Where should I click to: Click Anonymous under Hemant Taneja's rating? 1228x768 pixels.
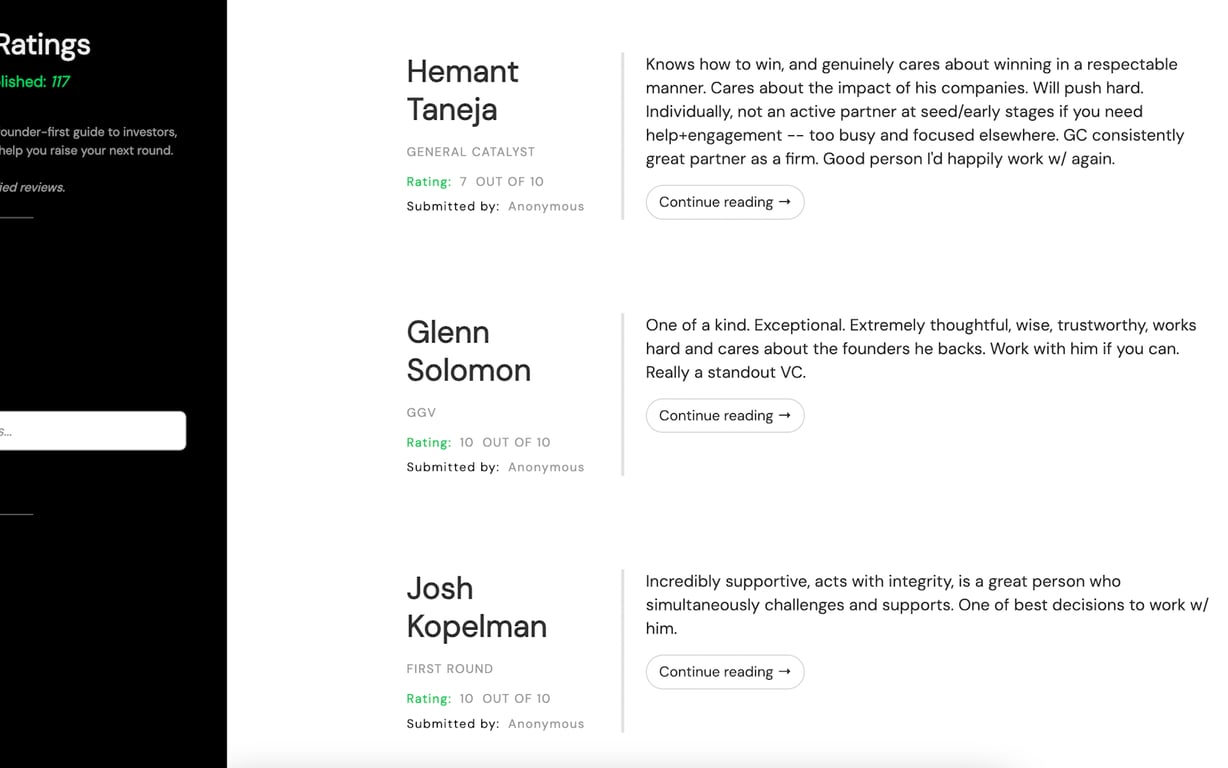[x=546, y=206]
